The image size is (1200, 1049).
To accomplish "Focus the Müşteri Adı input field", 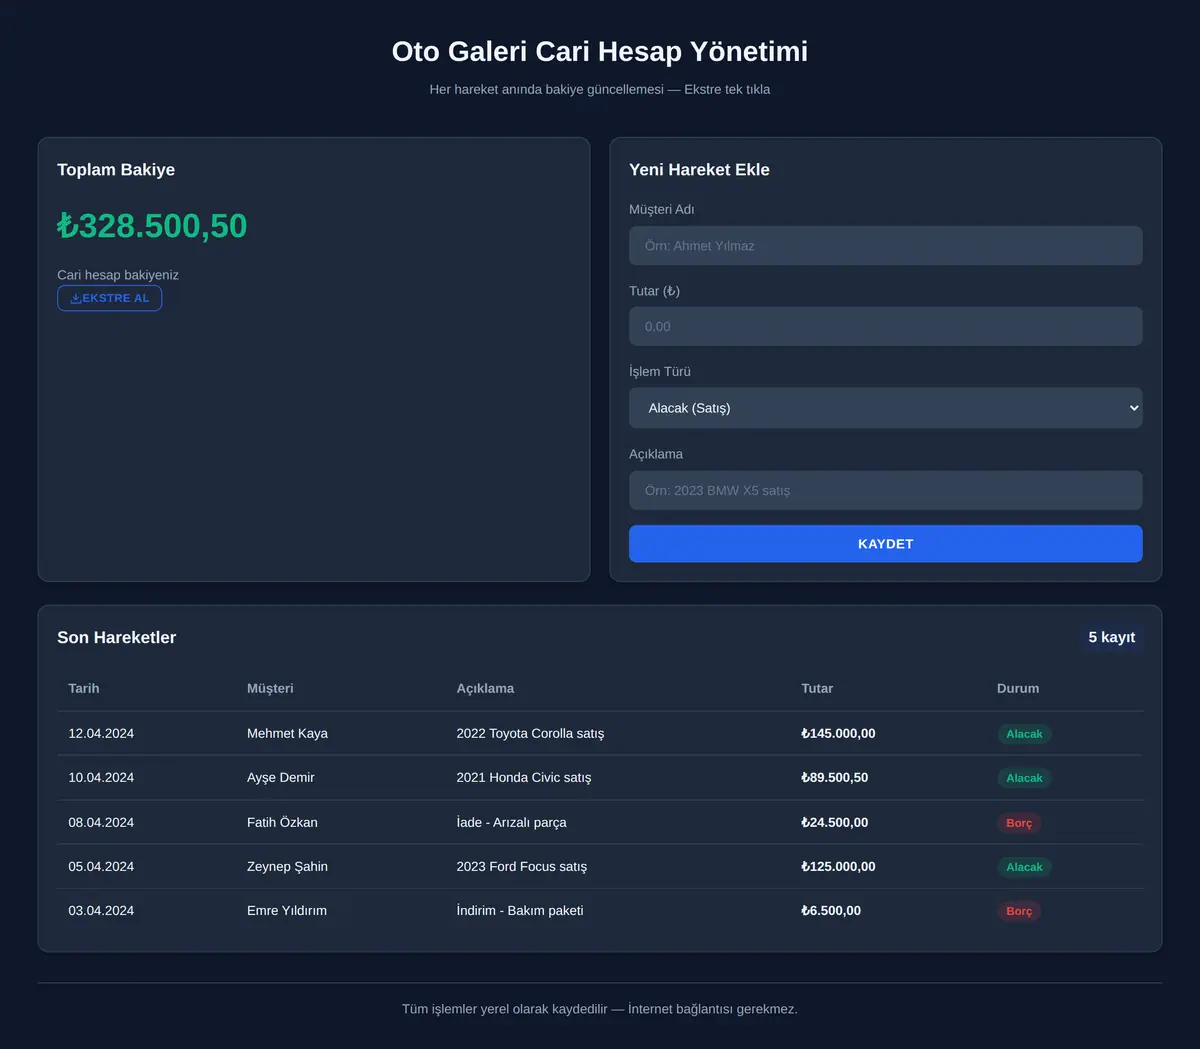I will coord(885,246).
